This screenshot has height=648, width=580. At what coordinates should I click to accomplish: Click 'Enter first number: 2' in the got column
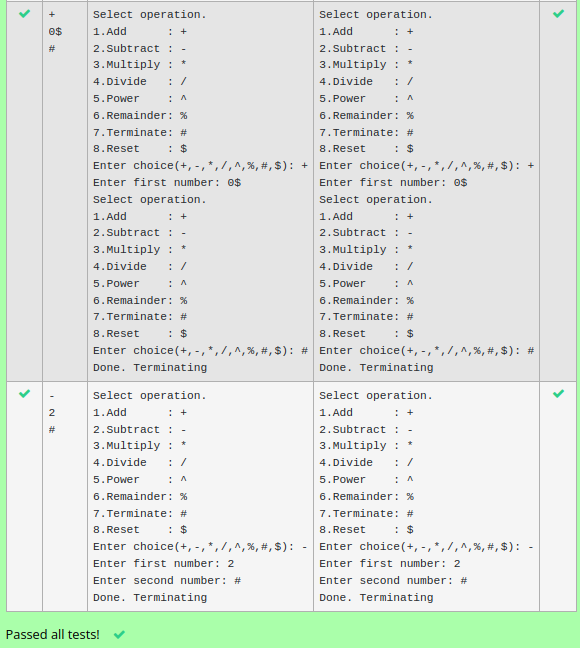[x=390, y=564]
